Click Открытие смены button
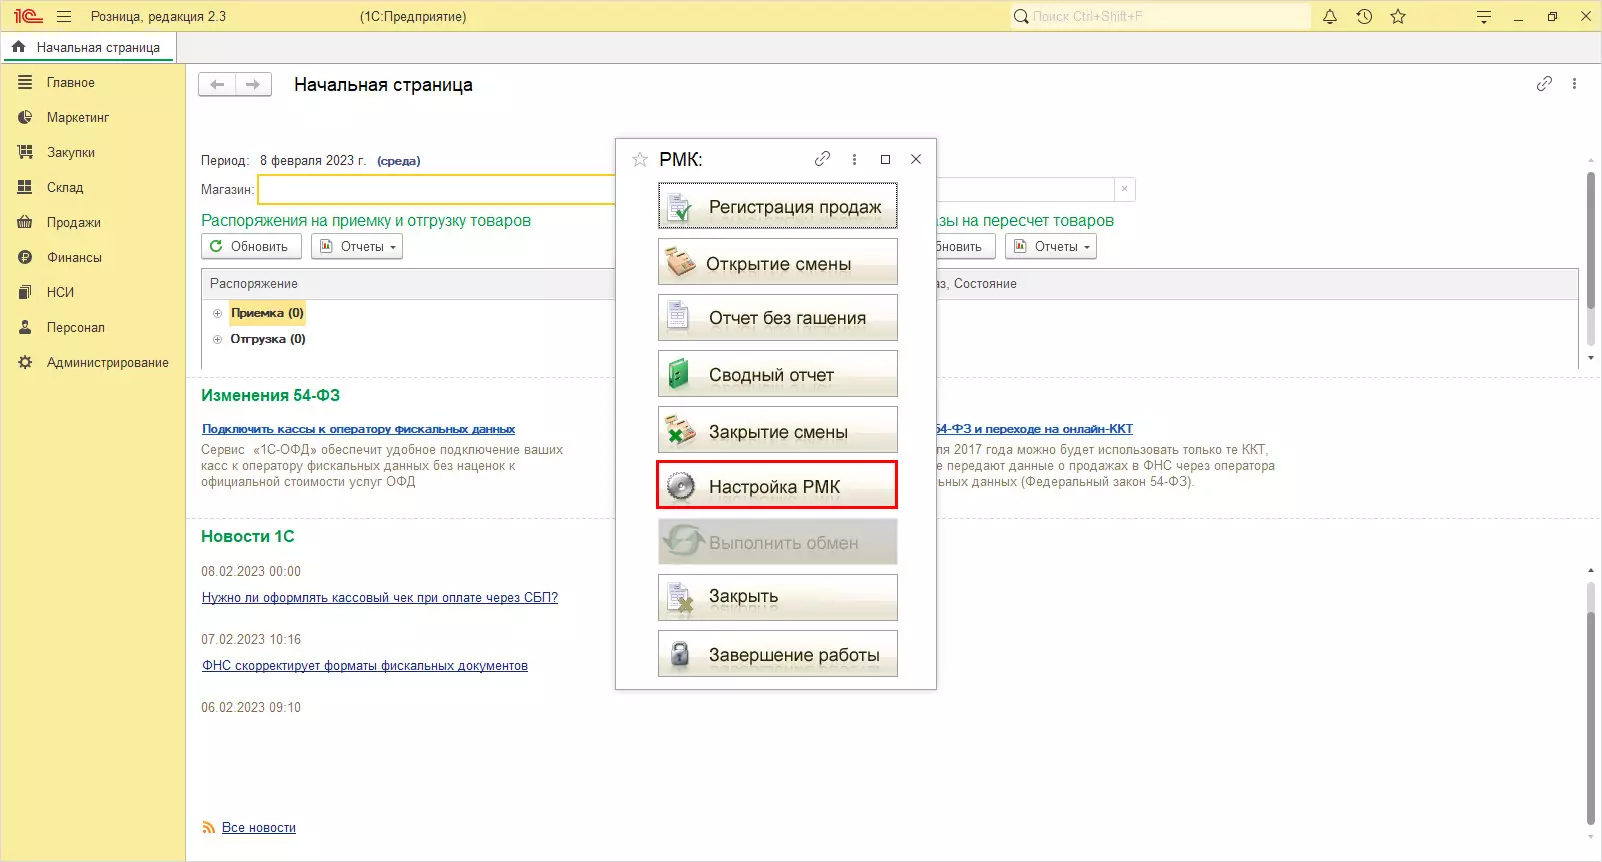 tap(777, 262)
